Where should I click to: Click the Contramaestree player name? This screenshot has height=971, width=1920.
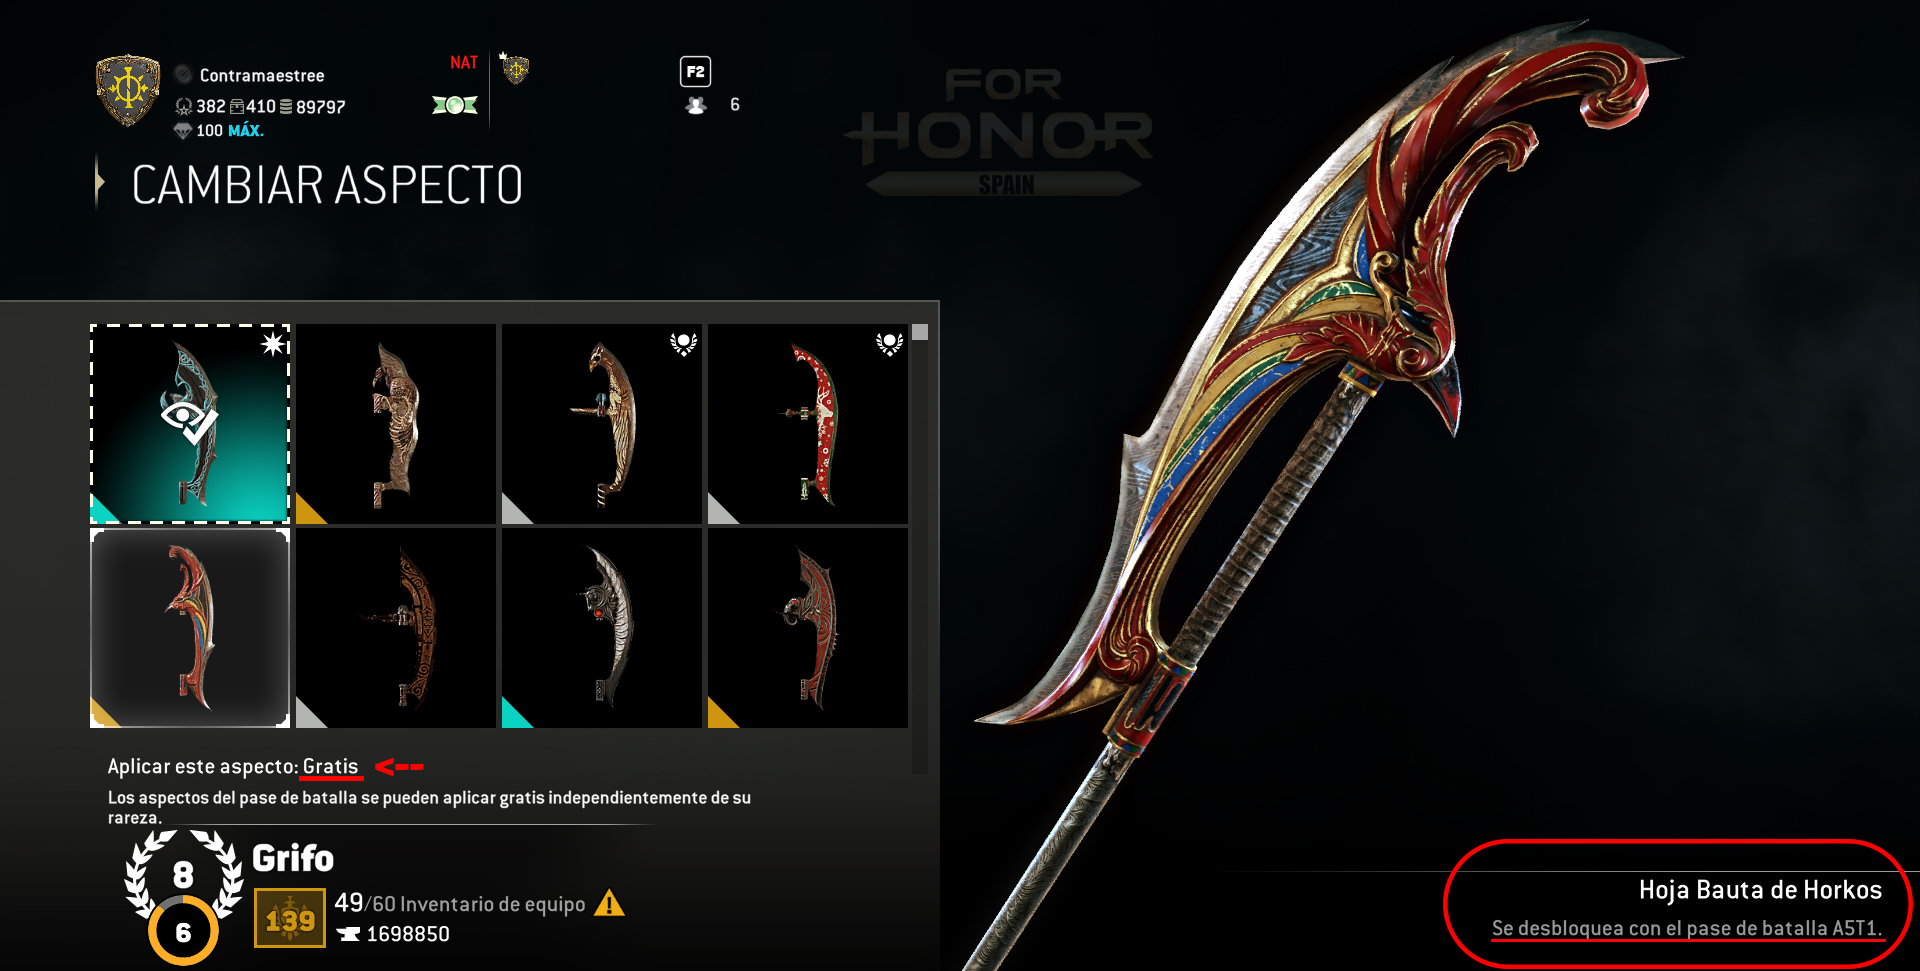pos(262,75)
